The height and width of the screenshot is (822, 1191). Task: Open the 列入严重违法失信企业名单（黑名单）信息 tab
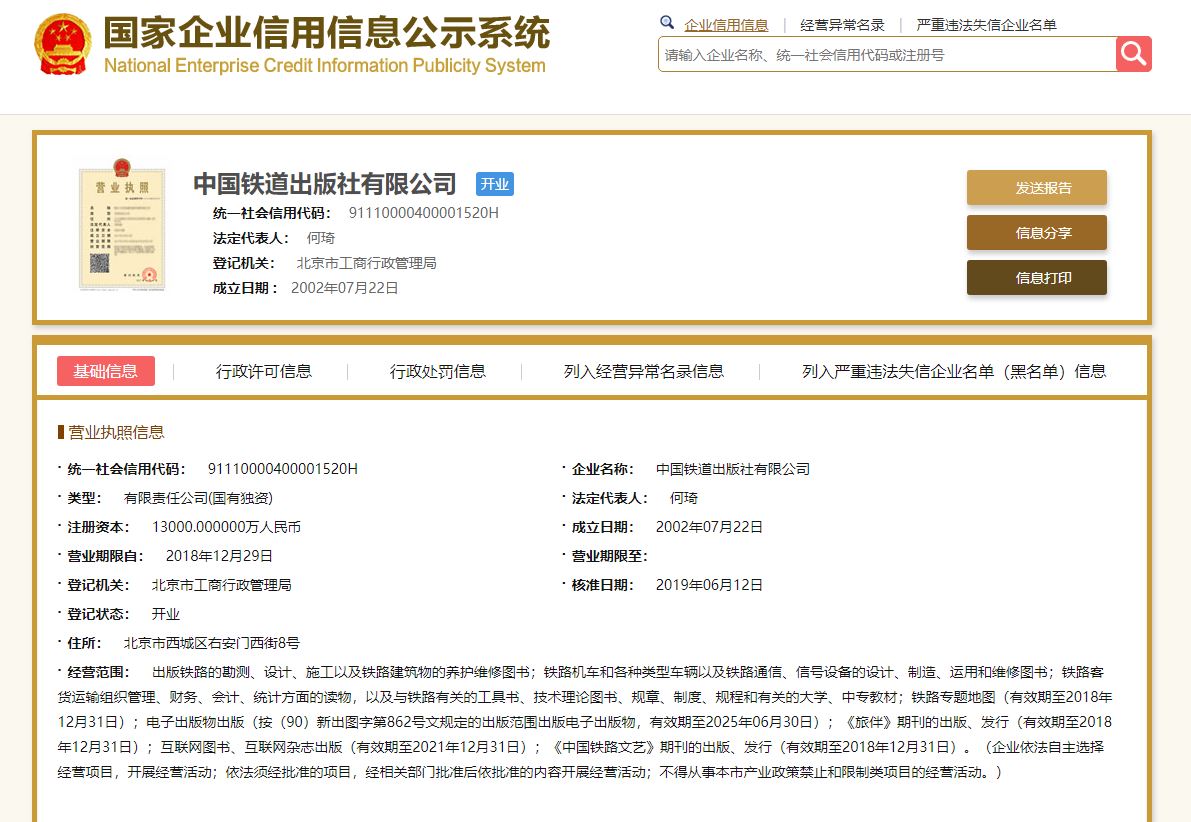click(x=954, y=371)
